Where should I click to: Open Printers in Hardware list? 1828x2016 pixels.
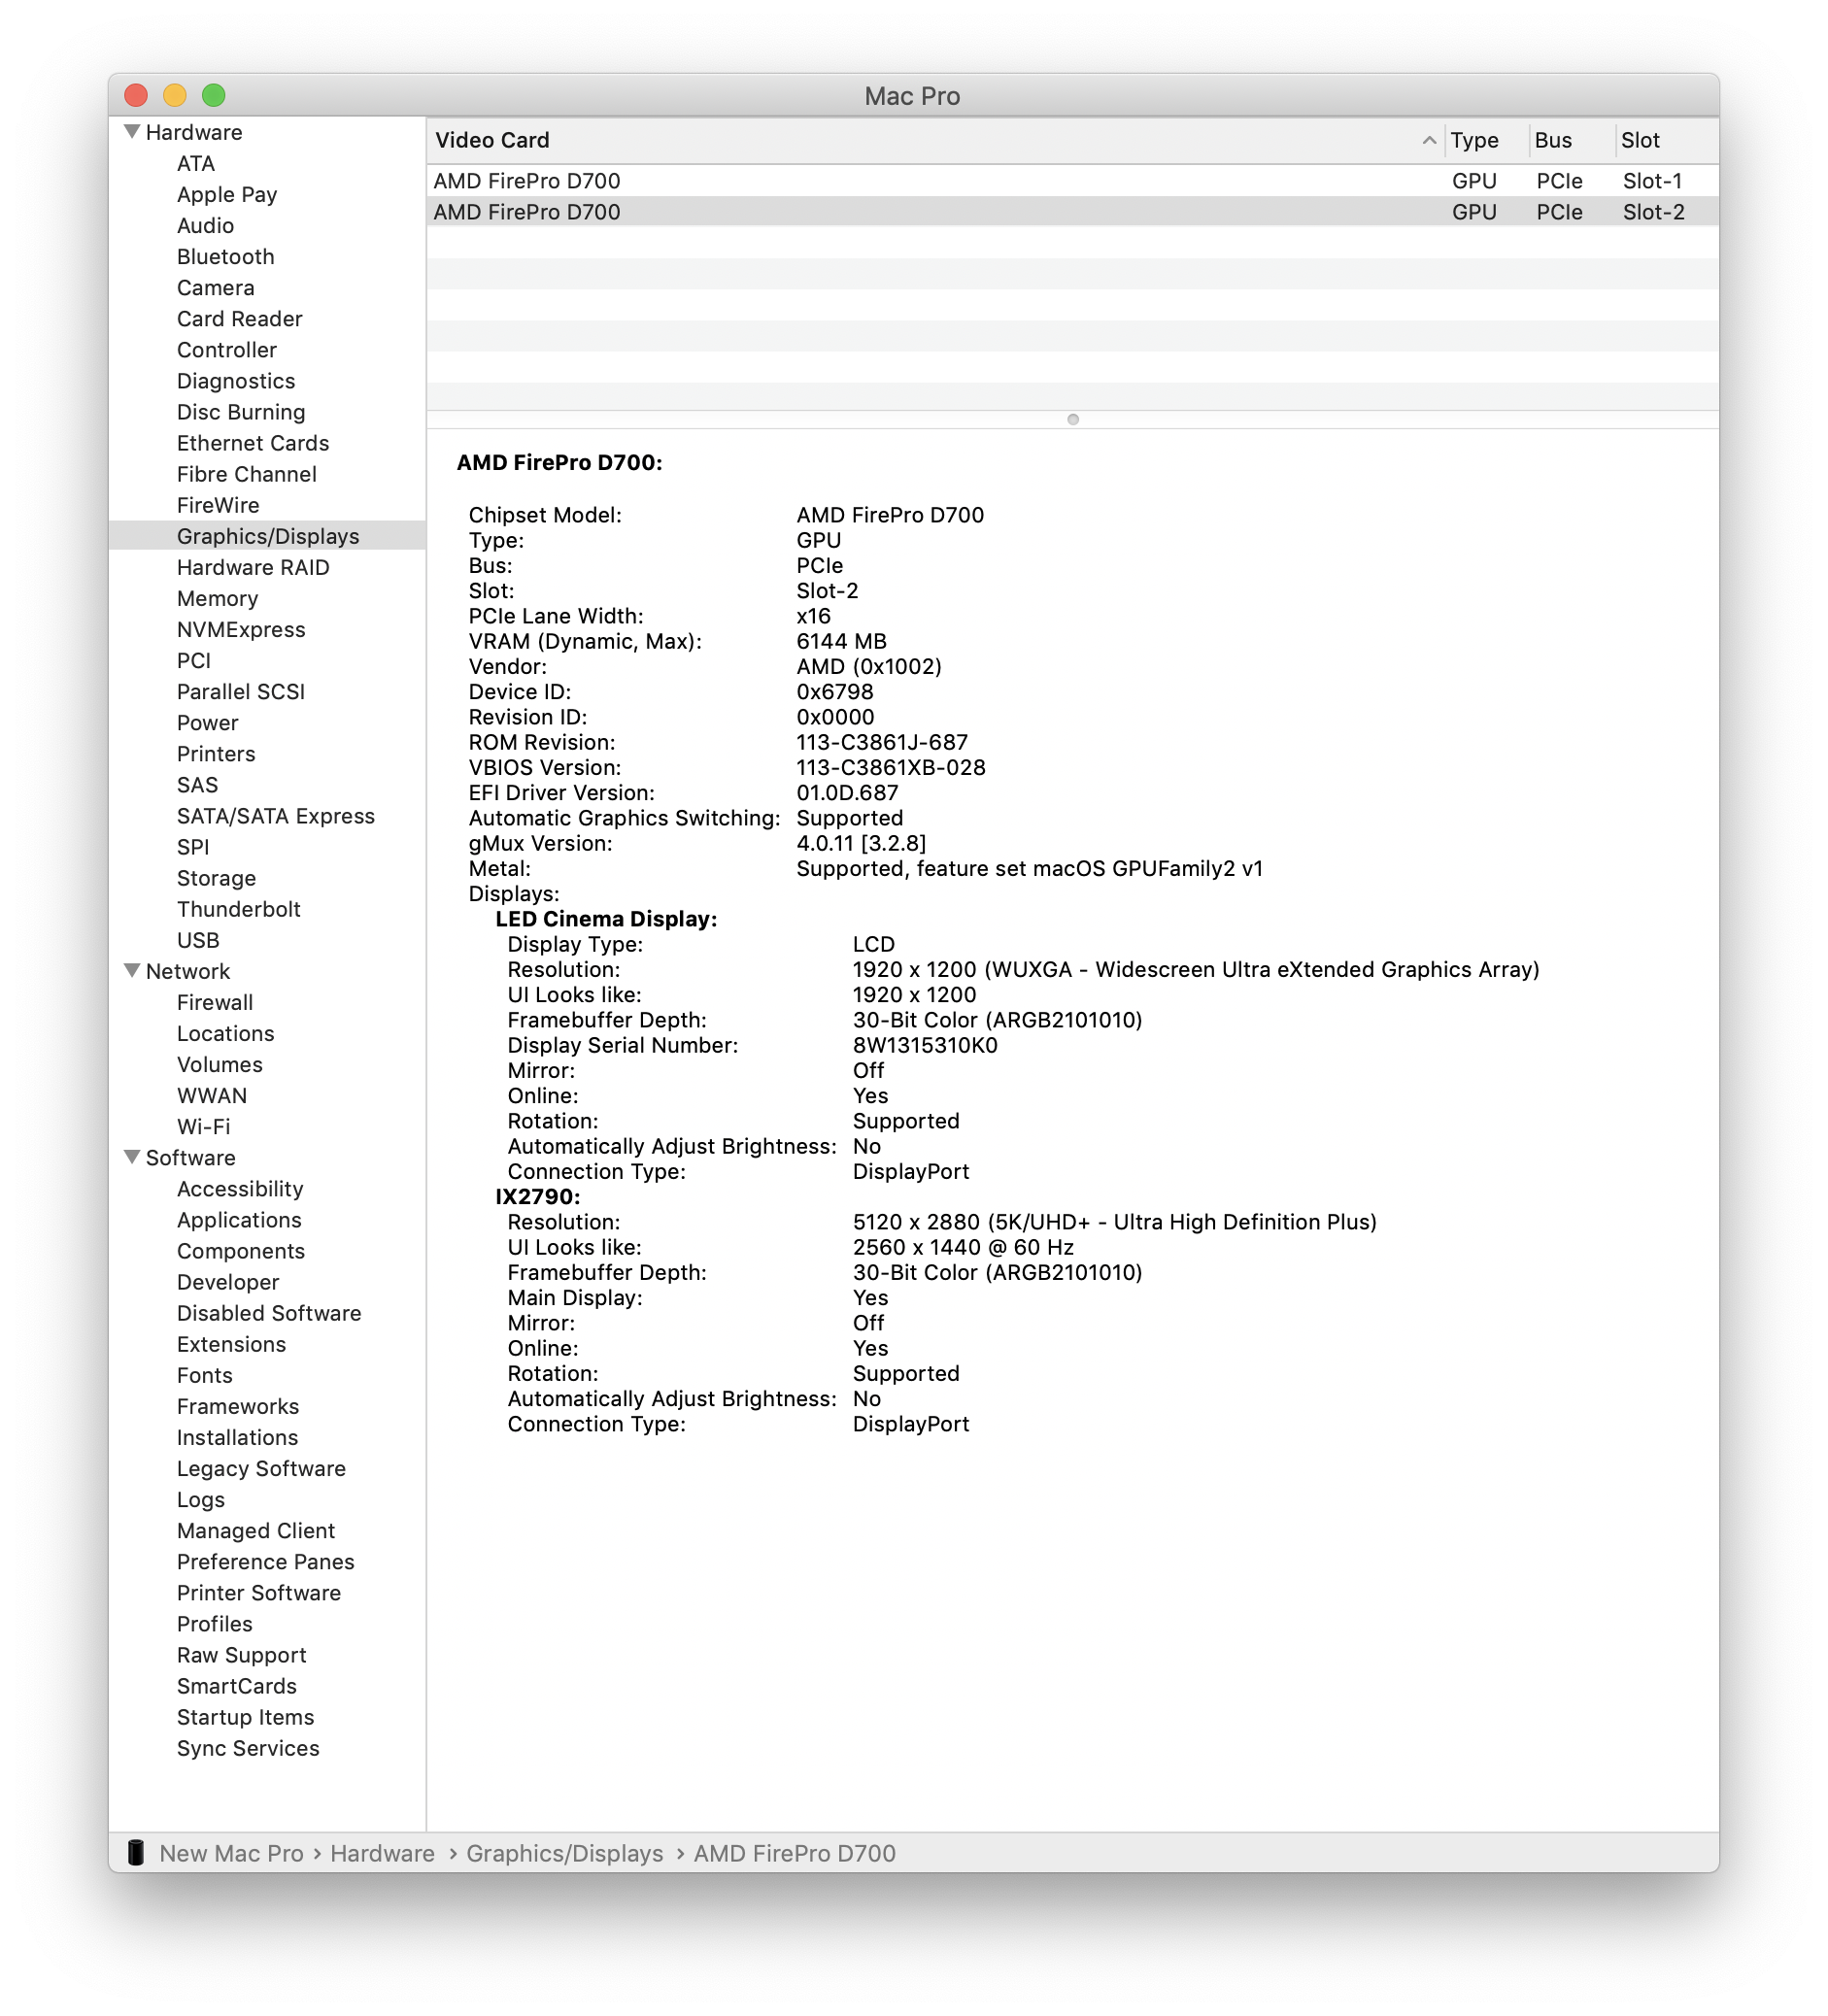click(x=216, y=752)
